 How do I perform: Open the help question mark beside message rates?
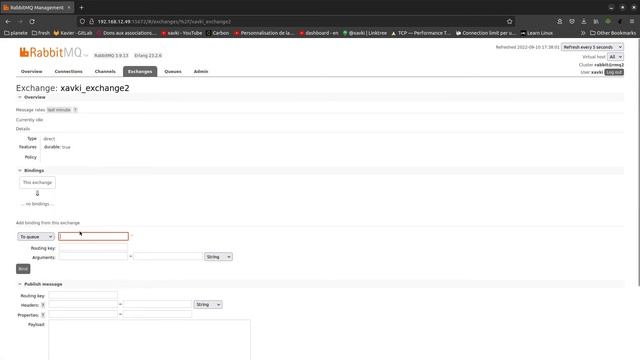(75, 110)
